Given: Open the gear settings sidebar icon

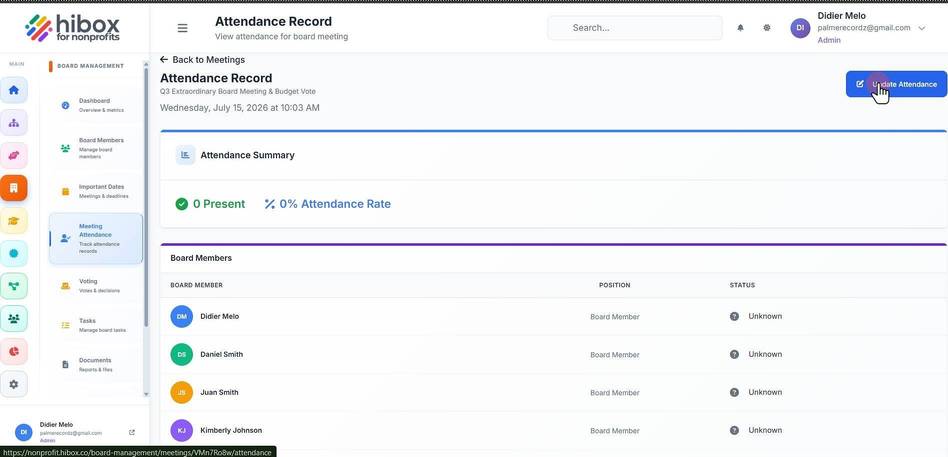Looking at the screenshot, I should [x=14, y=384].
